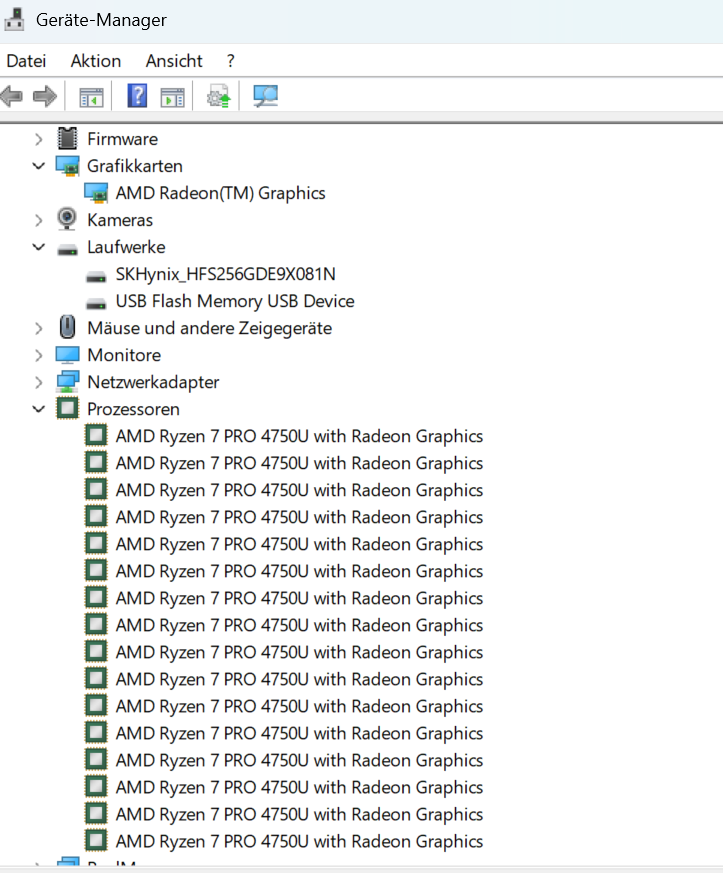Select USB Flash Memory USB Device
Viewport: 723px width, 873px height.
pyautogui.click(x=235, y=301)
